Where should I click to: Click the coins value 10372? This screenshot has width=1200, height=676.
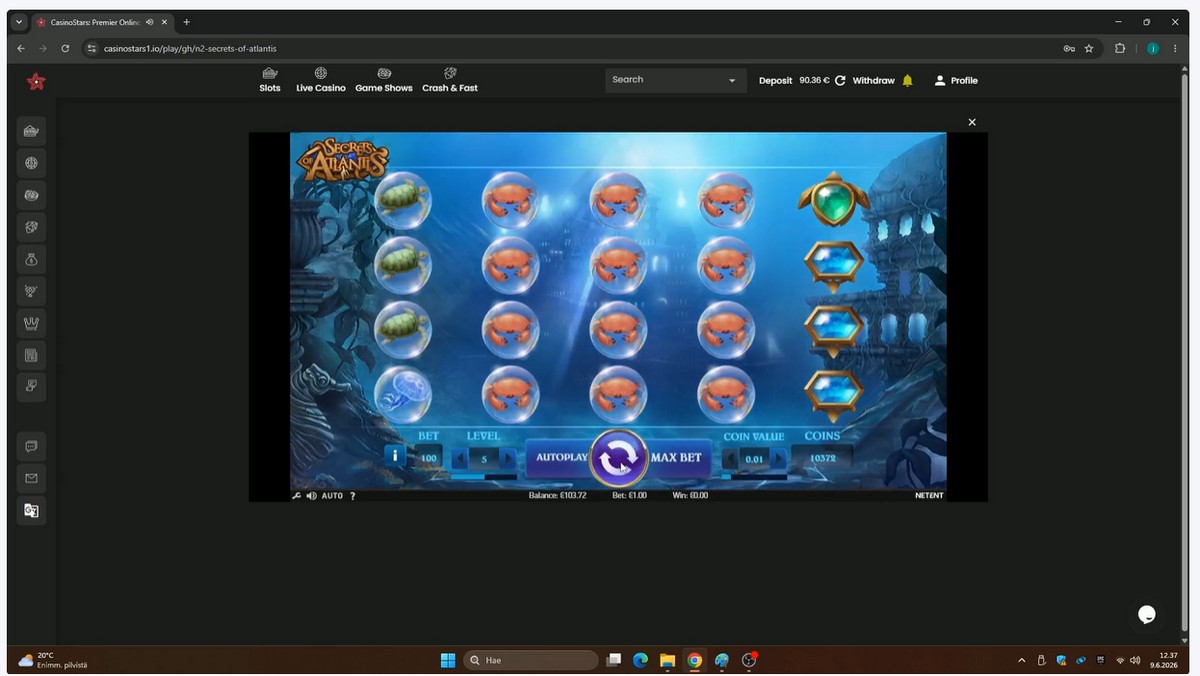click(822, 458)
